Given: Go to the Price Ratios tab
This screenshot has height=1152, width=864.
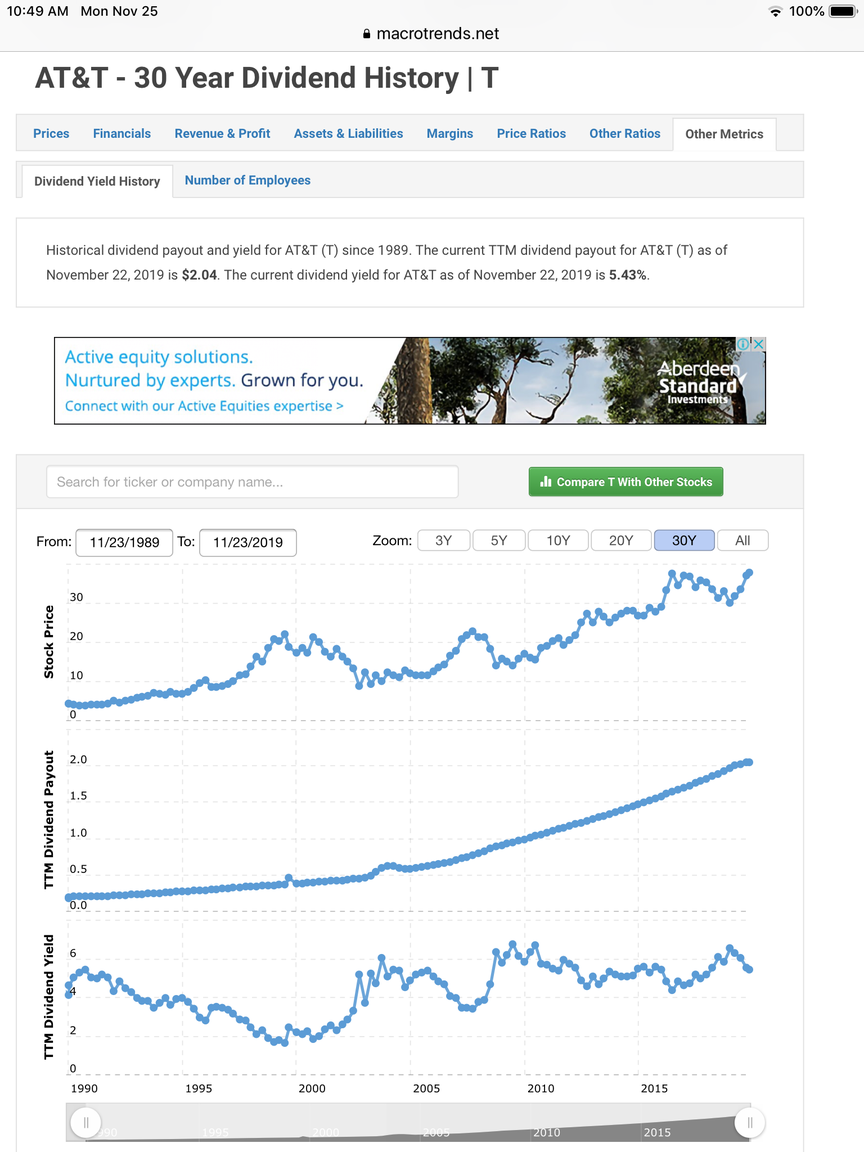Looking at the screenshot, I should 531,134.
